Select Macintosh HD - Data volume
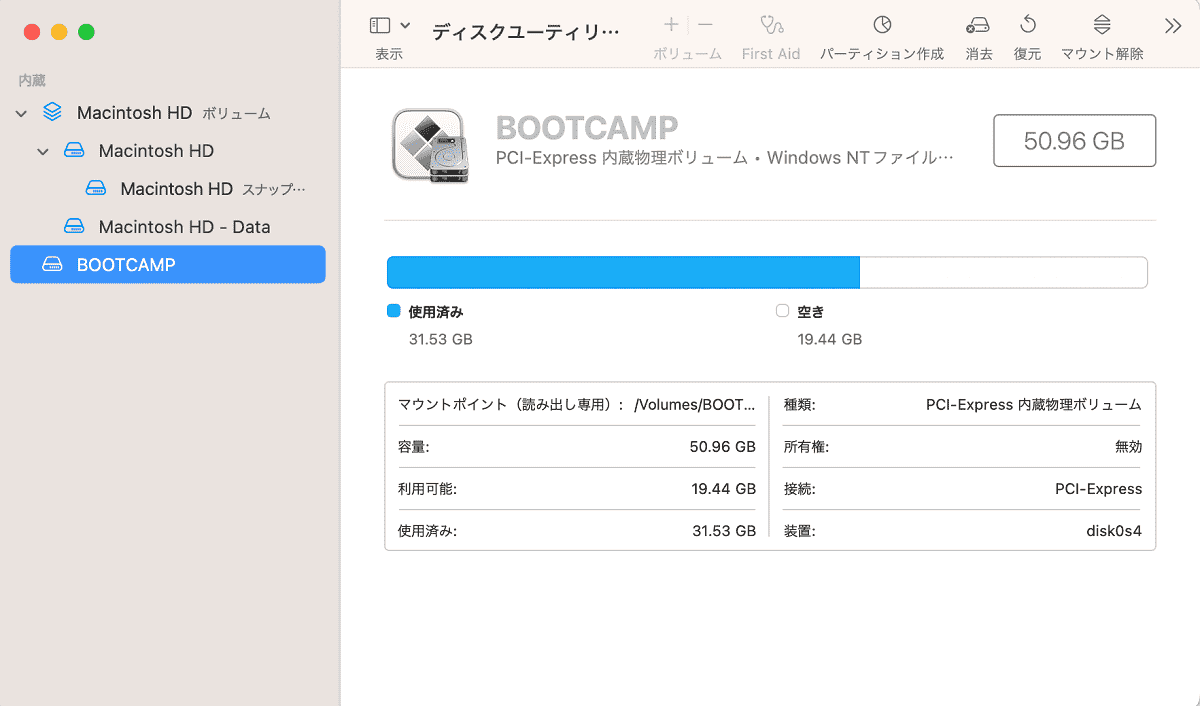 (x=168, y=227)
